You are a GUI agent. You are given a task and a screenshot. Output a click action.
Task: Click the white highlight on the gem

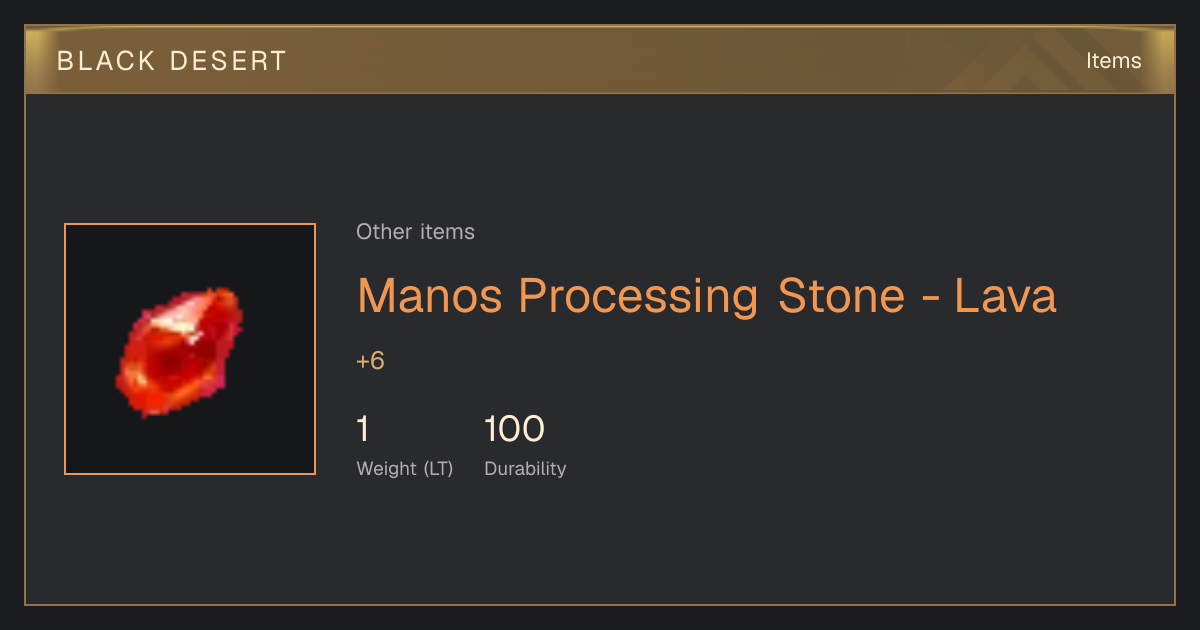(x=180, y=320)
